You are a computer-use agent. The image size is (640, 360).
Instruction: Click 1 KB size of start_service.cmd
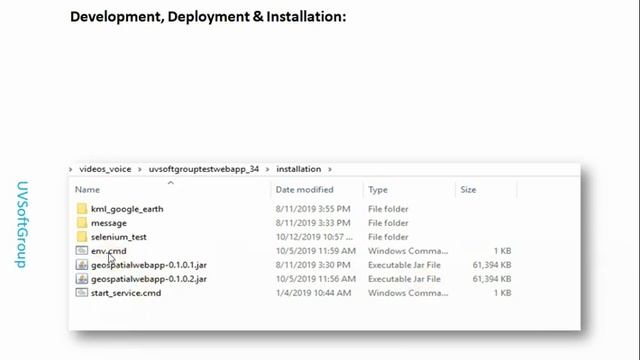(x=502, y=293)
